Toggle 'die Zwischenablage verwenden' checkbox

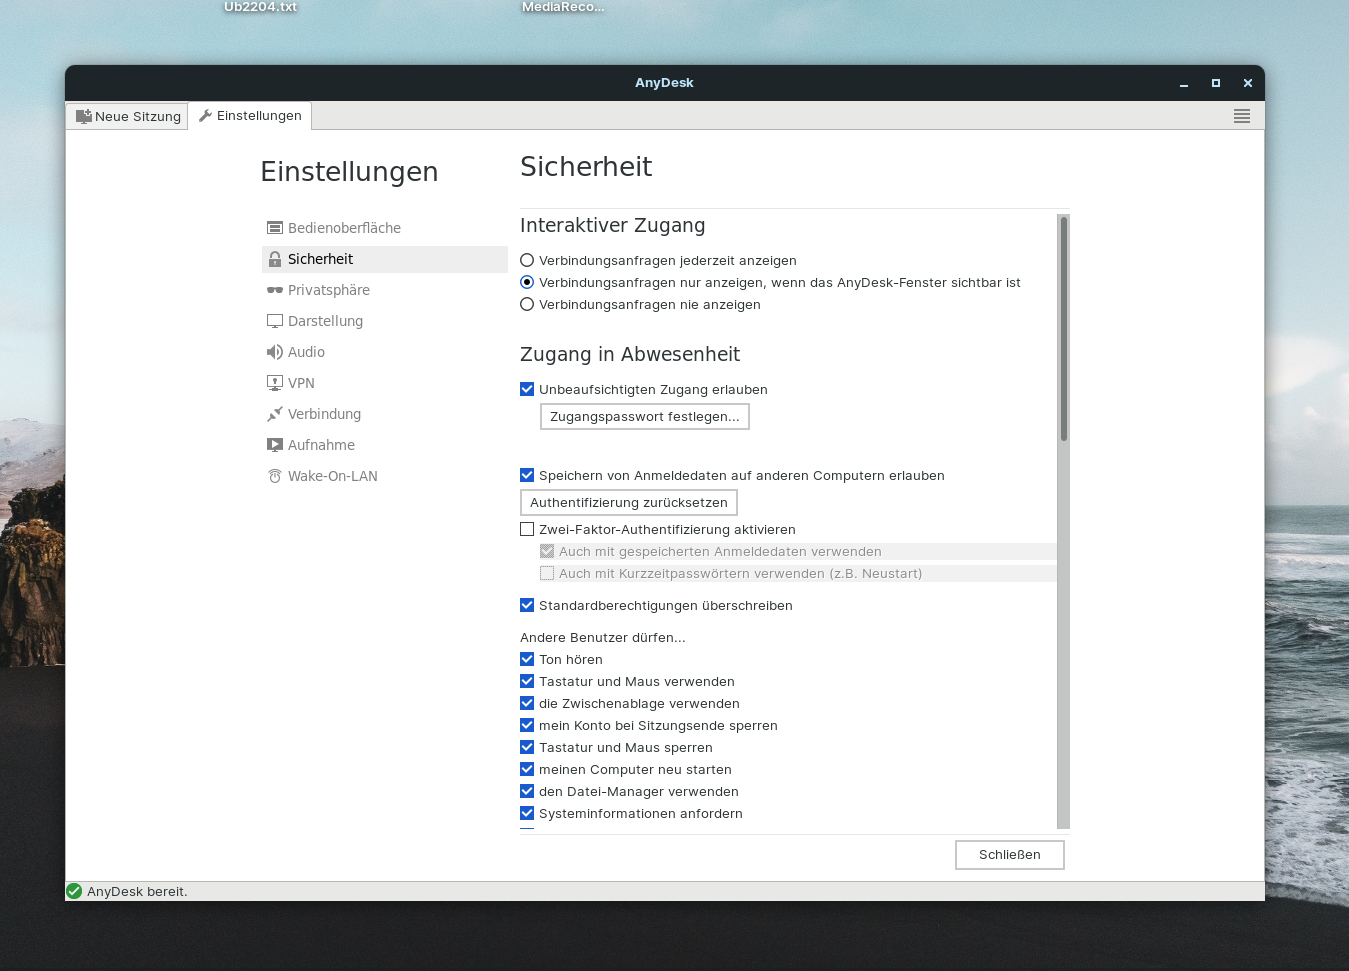click(527, 703)
